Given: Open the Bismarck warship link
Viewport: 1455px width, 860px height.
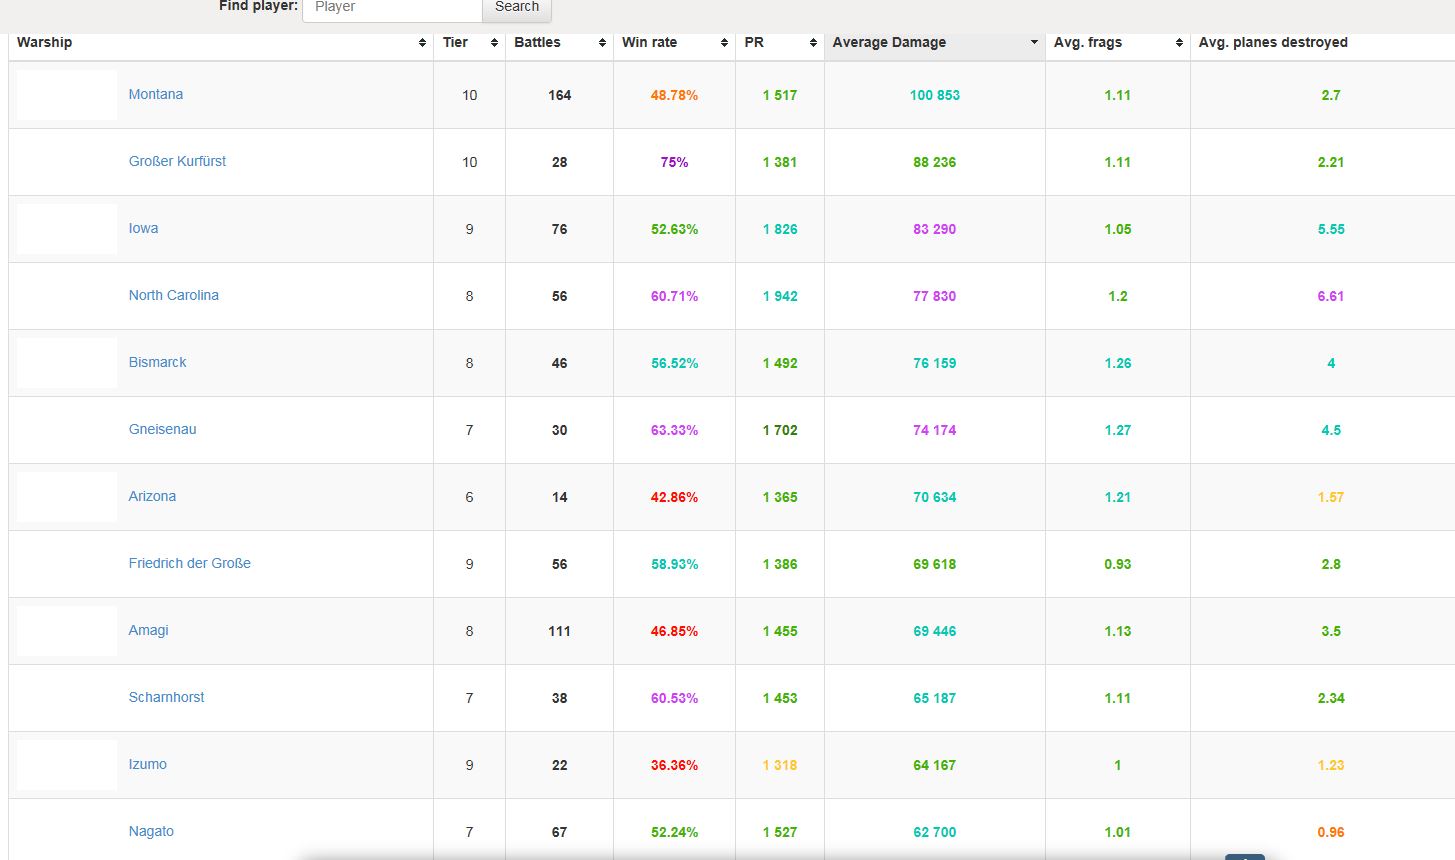Looking at the screenshot, I should (157, 362).
